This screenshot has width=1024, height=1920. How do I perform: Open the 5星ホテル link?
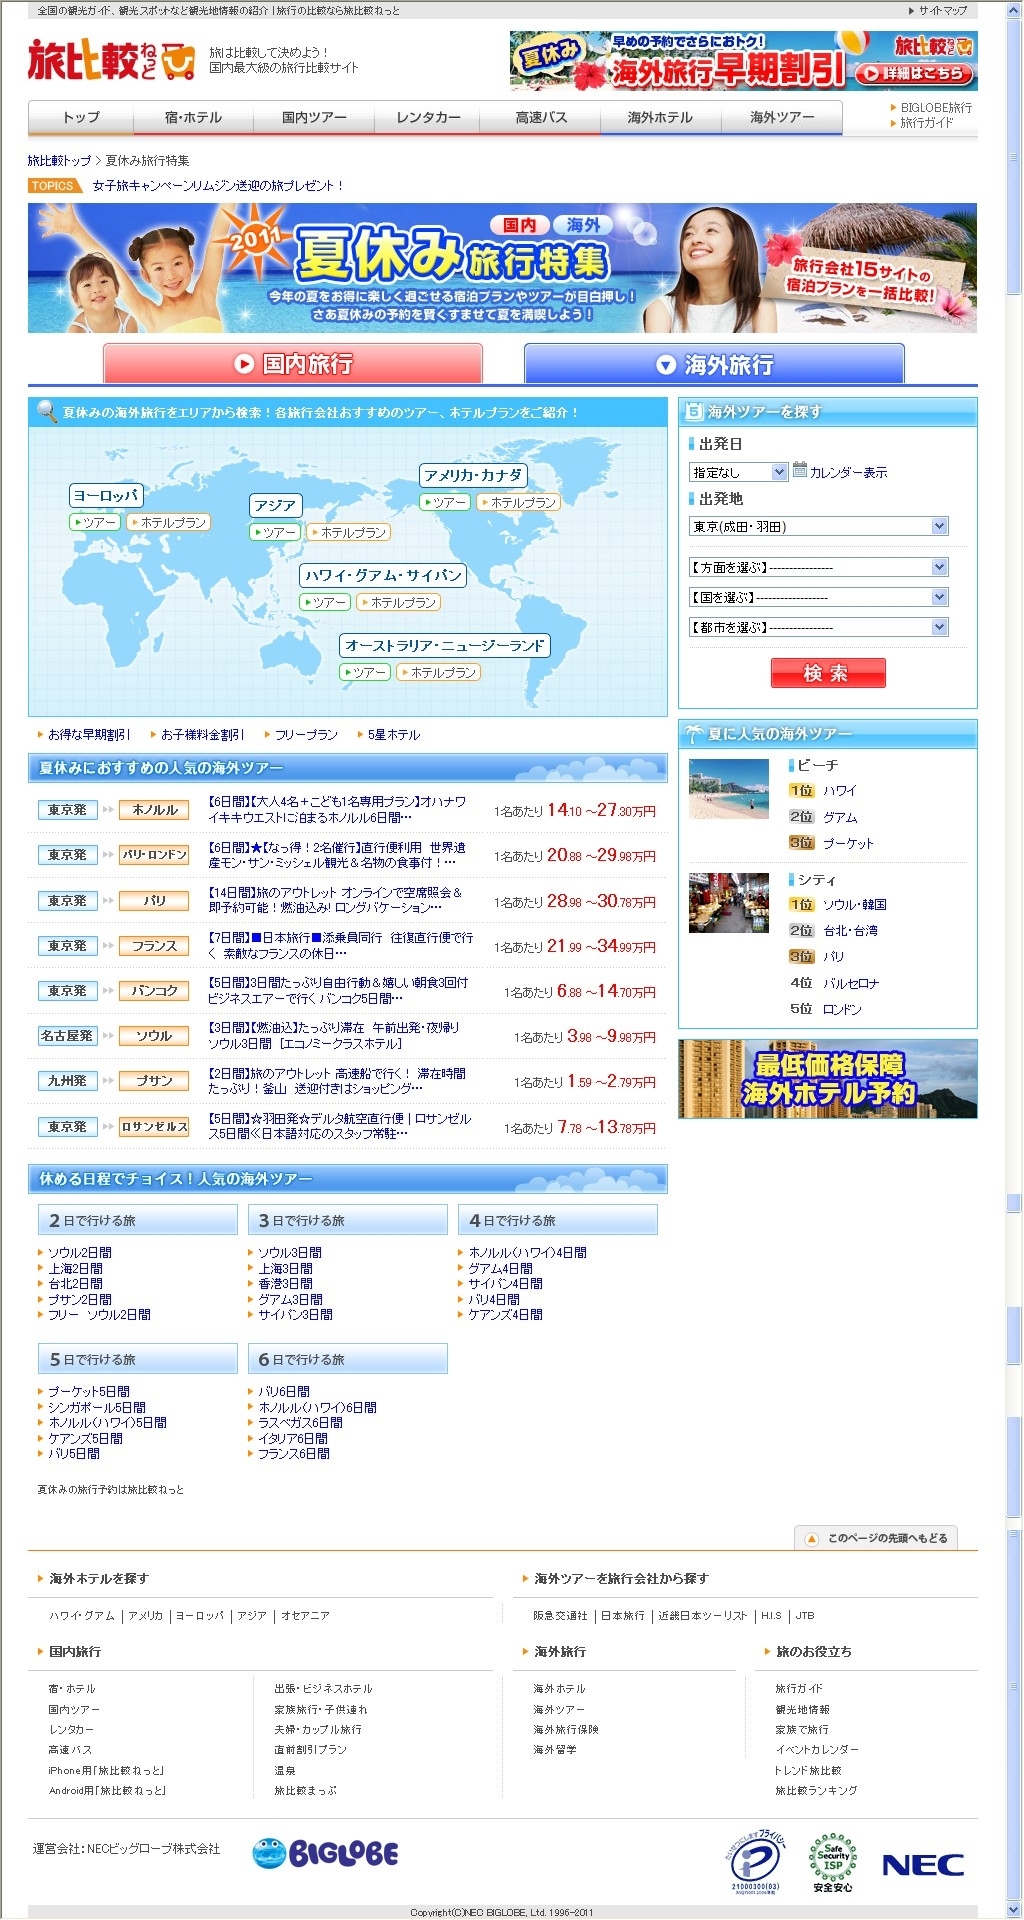393,734
